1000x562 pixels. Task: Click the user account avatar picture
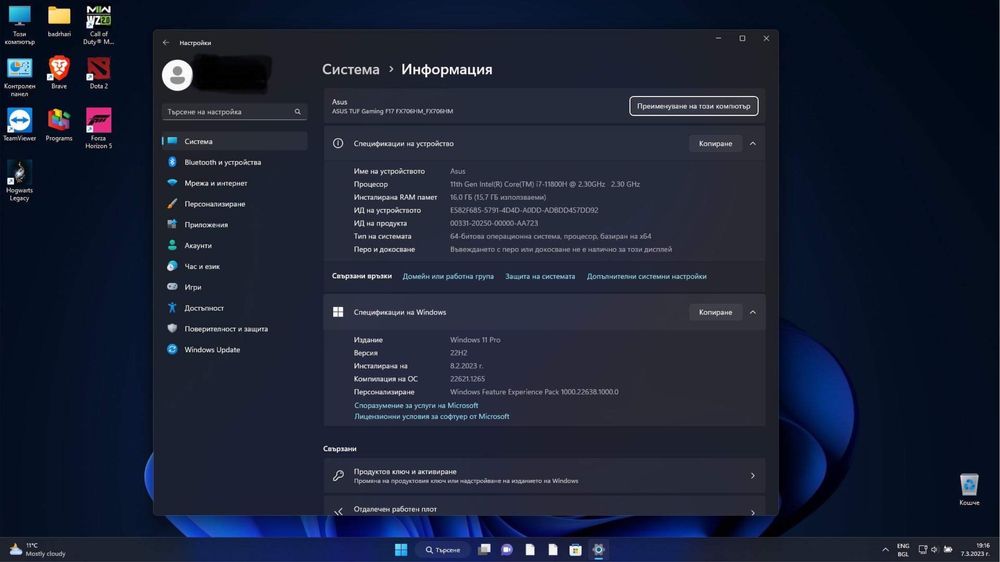[177, 75]
